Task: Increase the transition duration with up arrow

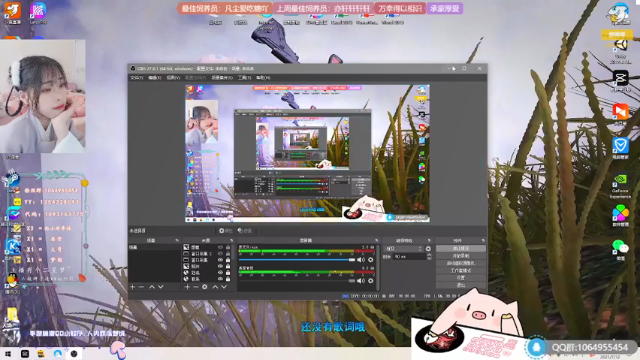Action: [x=429, y=255]
